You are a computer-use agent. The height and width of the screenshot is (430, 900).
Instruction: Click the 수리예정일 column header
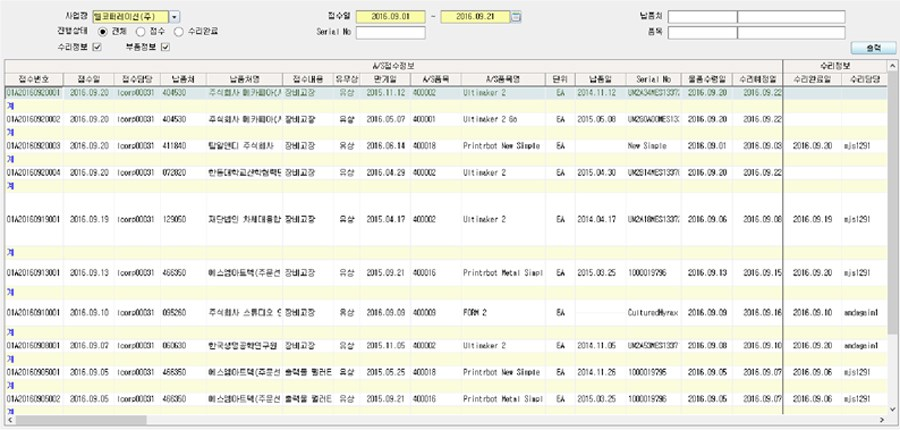tap(758, 79)
